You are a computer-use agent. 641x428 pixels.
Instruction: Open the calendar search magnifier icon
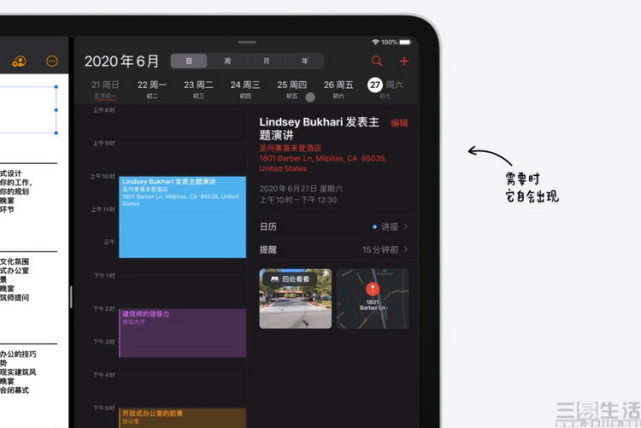(x=377, y=61)
